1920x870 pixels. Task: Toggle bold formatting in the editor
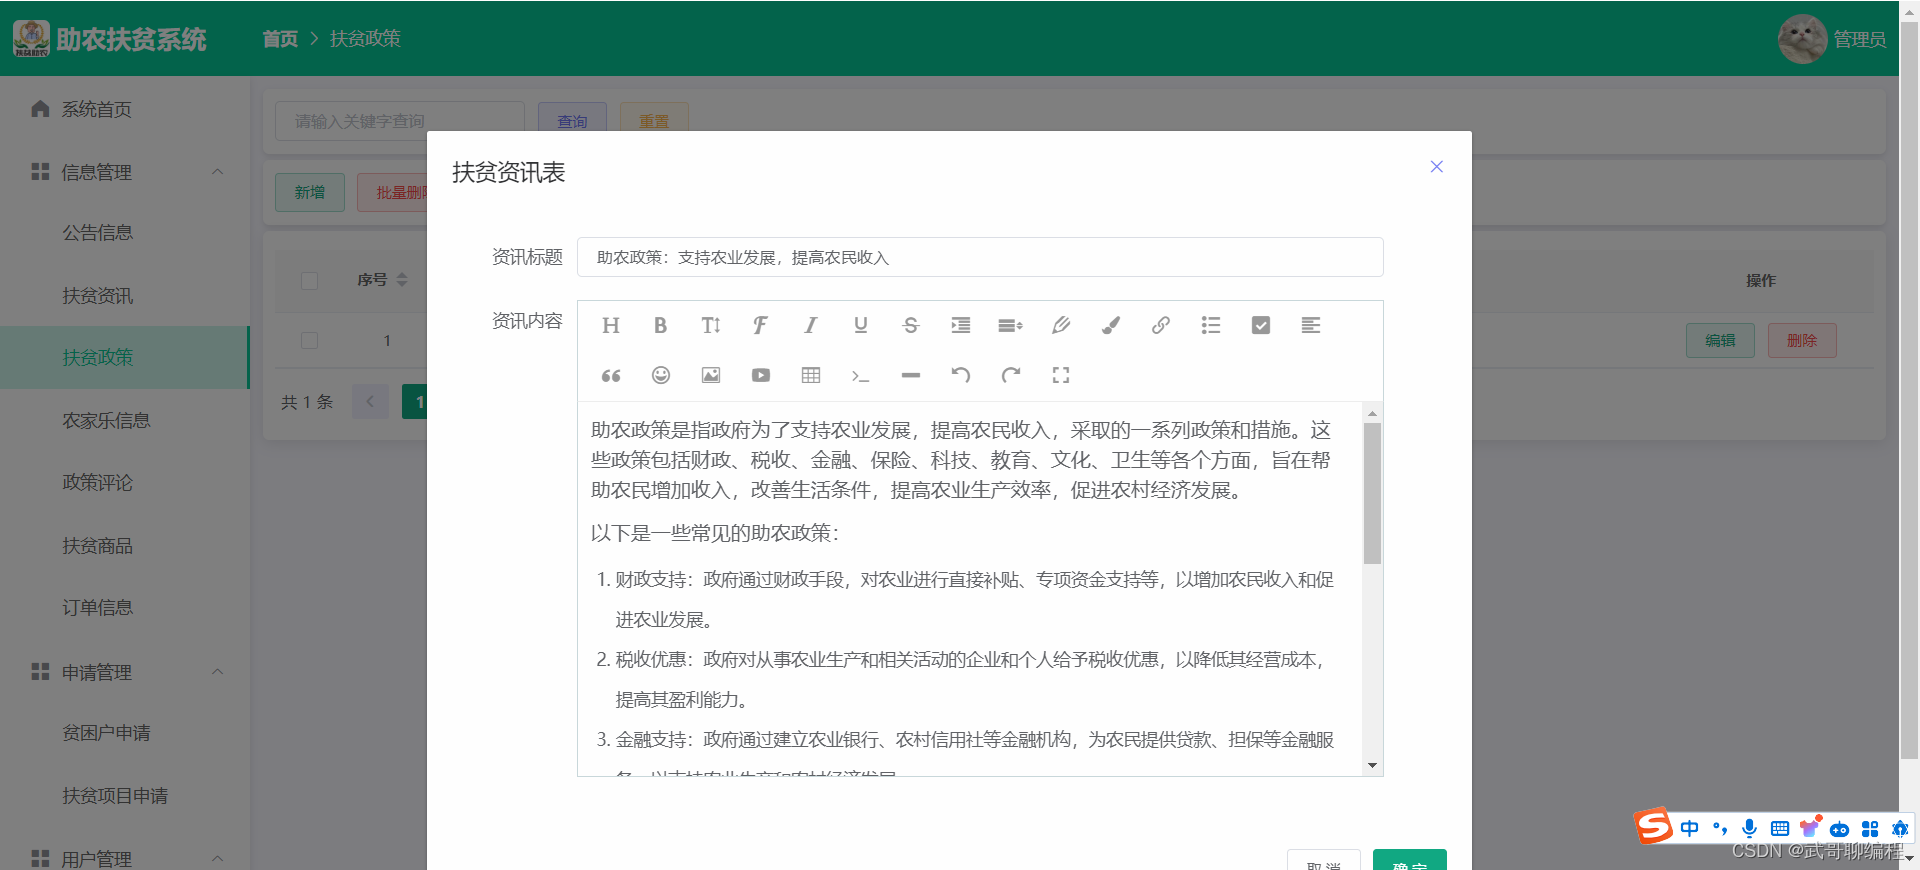point(660,325)
